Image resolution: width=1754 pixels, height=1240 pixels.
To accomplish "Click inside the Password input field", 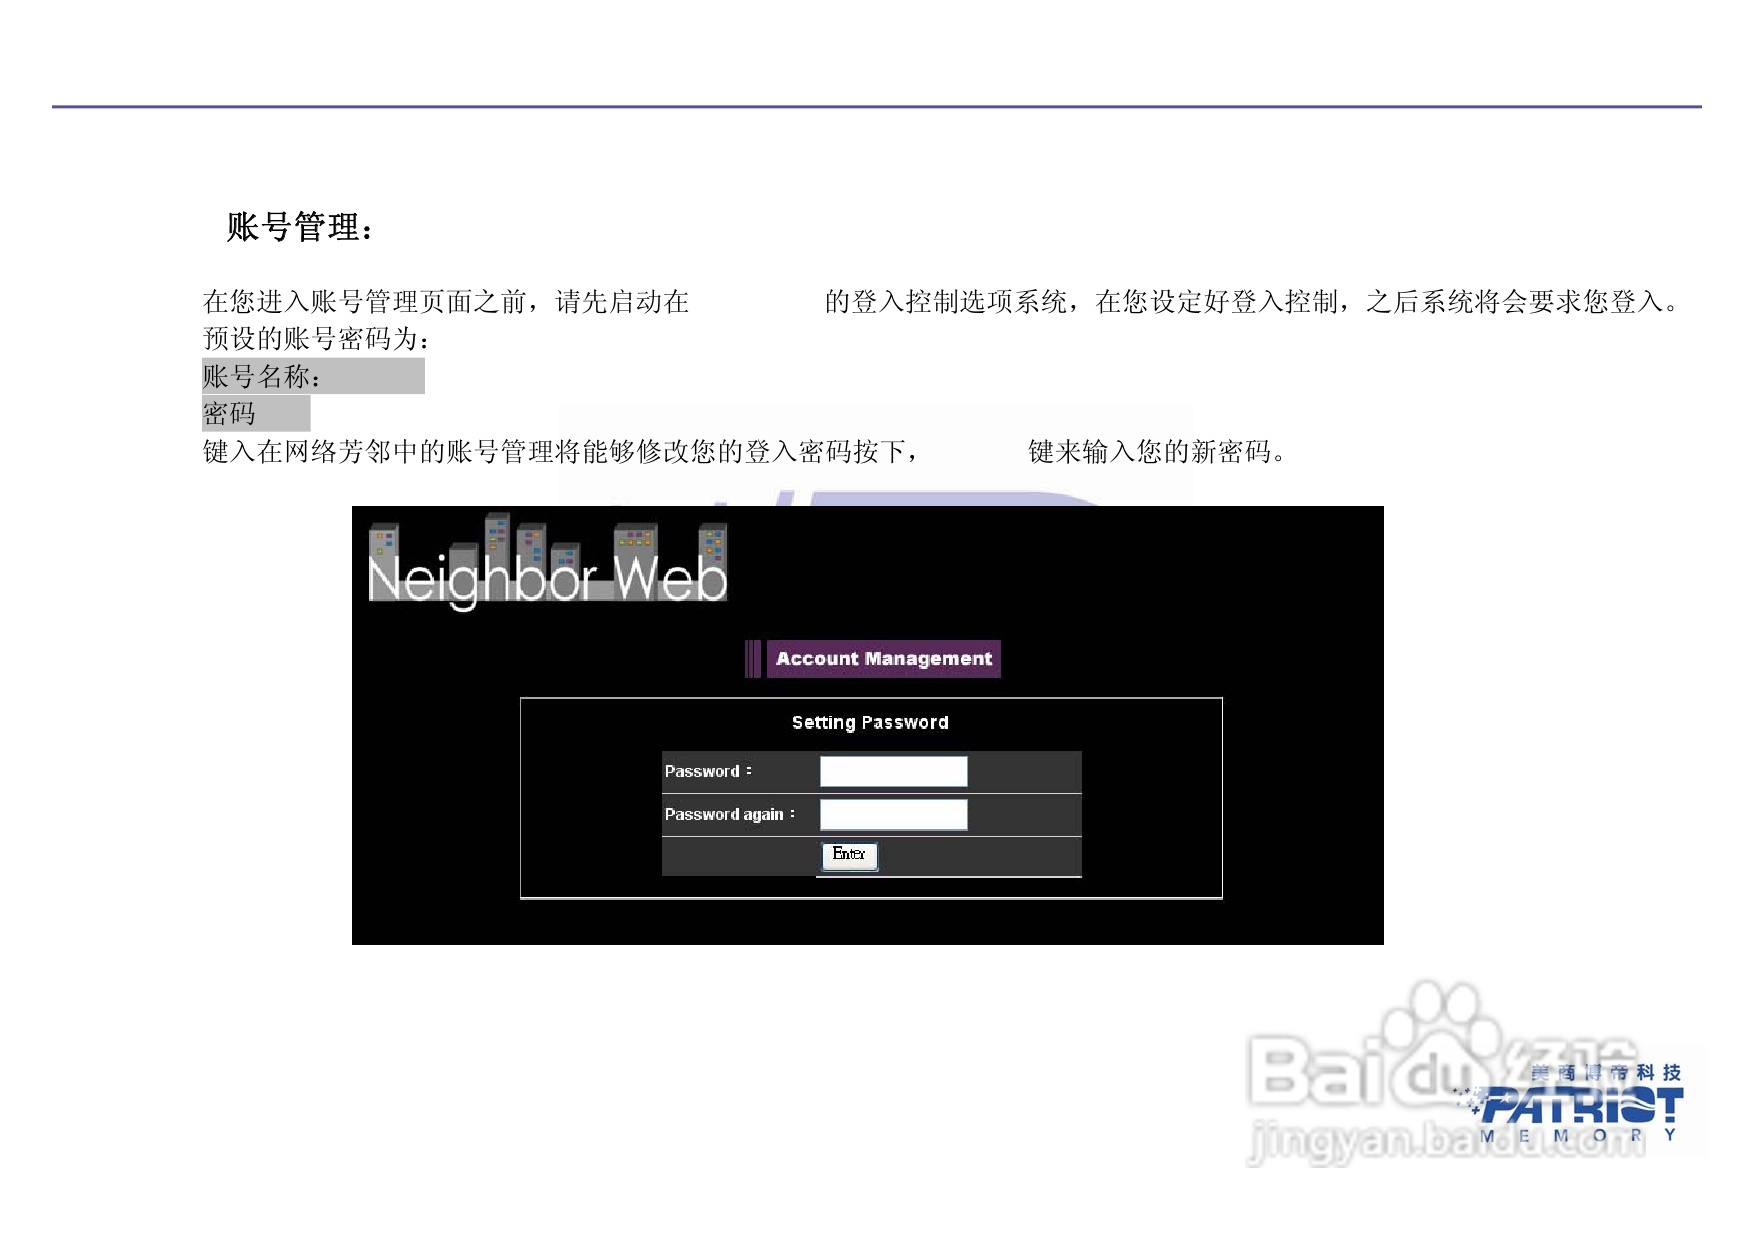I will [x=893, y=770].
